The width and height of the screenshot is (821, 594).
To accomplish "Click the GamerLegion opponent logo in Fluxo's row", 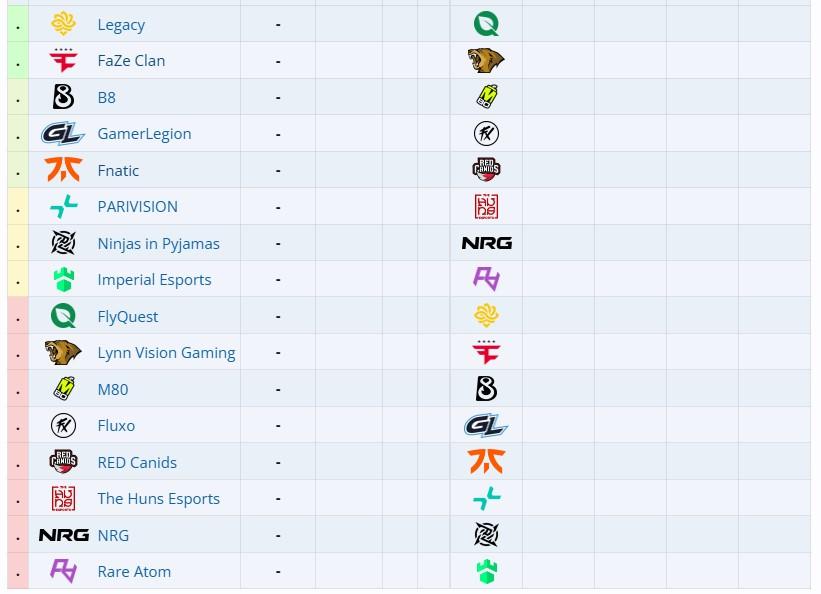I will tap(486, 426).
